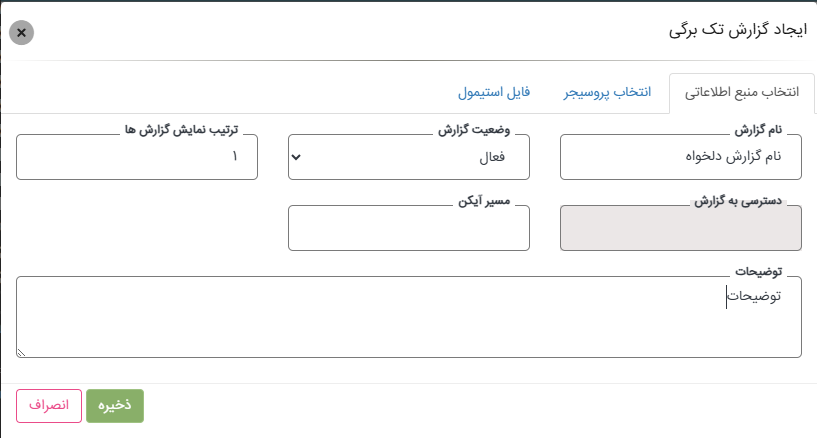Viewport: 817px width, 438px height.
Task: Open the فایل استیمول tab
Action: pos(494,92)
